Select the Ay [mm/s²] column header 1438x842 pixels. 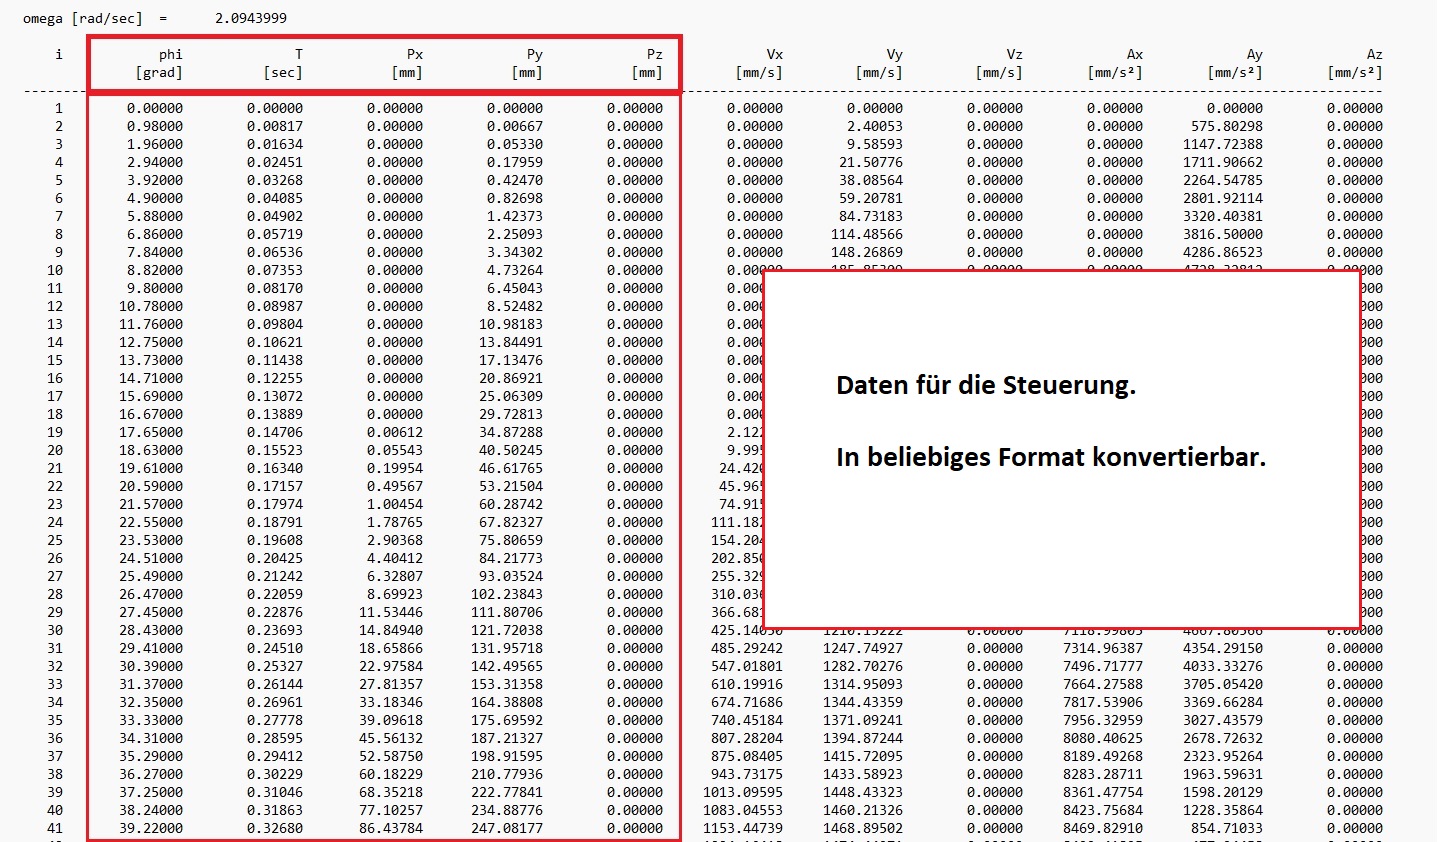[1235, 63]
